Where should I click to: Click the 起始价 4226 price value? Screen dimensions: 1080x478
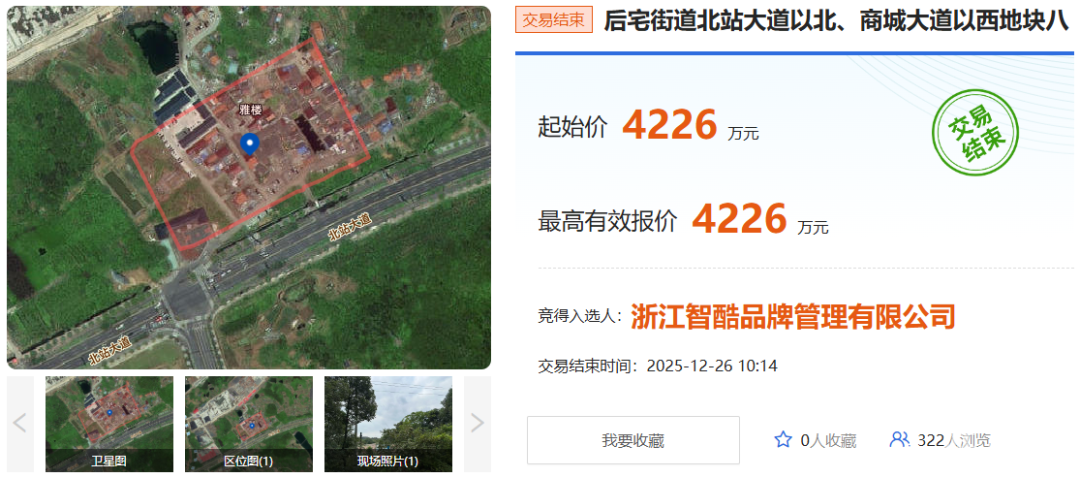[x=669, y=125]
